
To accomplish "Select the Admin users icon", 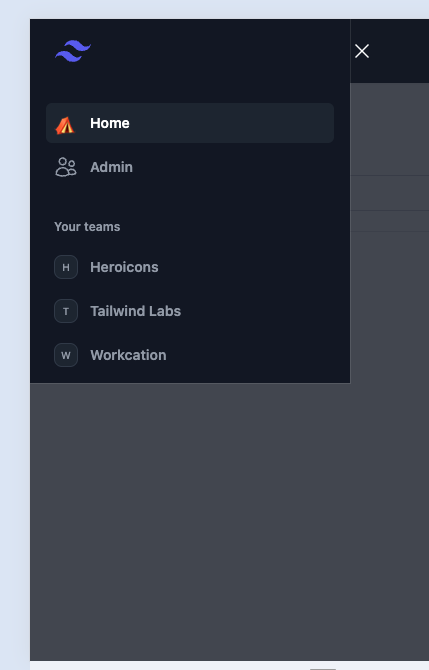I will click(66, 167).
